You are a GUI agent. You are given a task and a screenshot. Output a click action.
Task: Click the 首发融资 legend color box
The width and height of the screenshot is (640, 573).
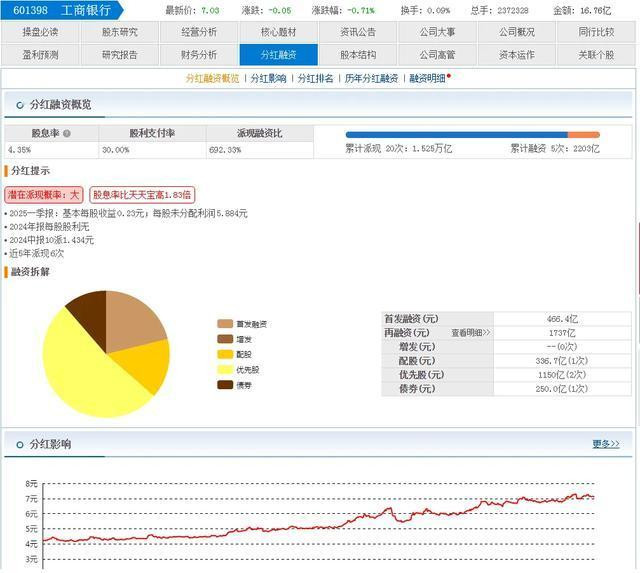pyautogui.click(x=225, y=324)
